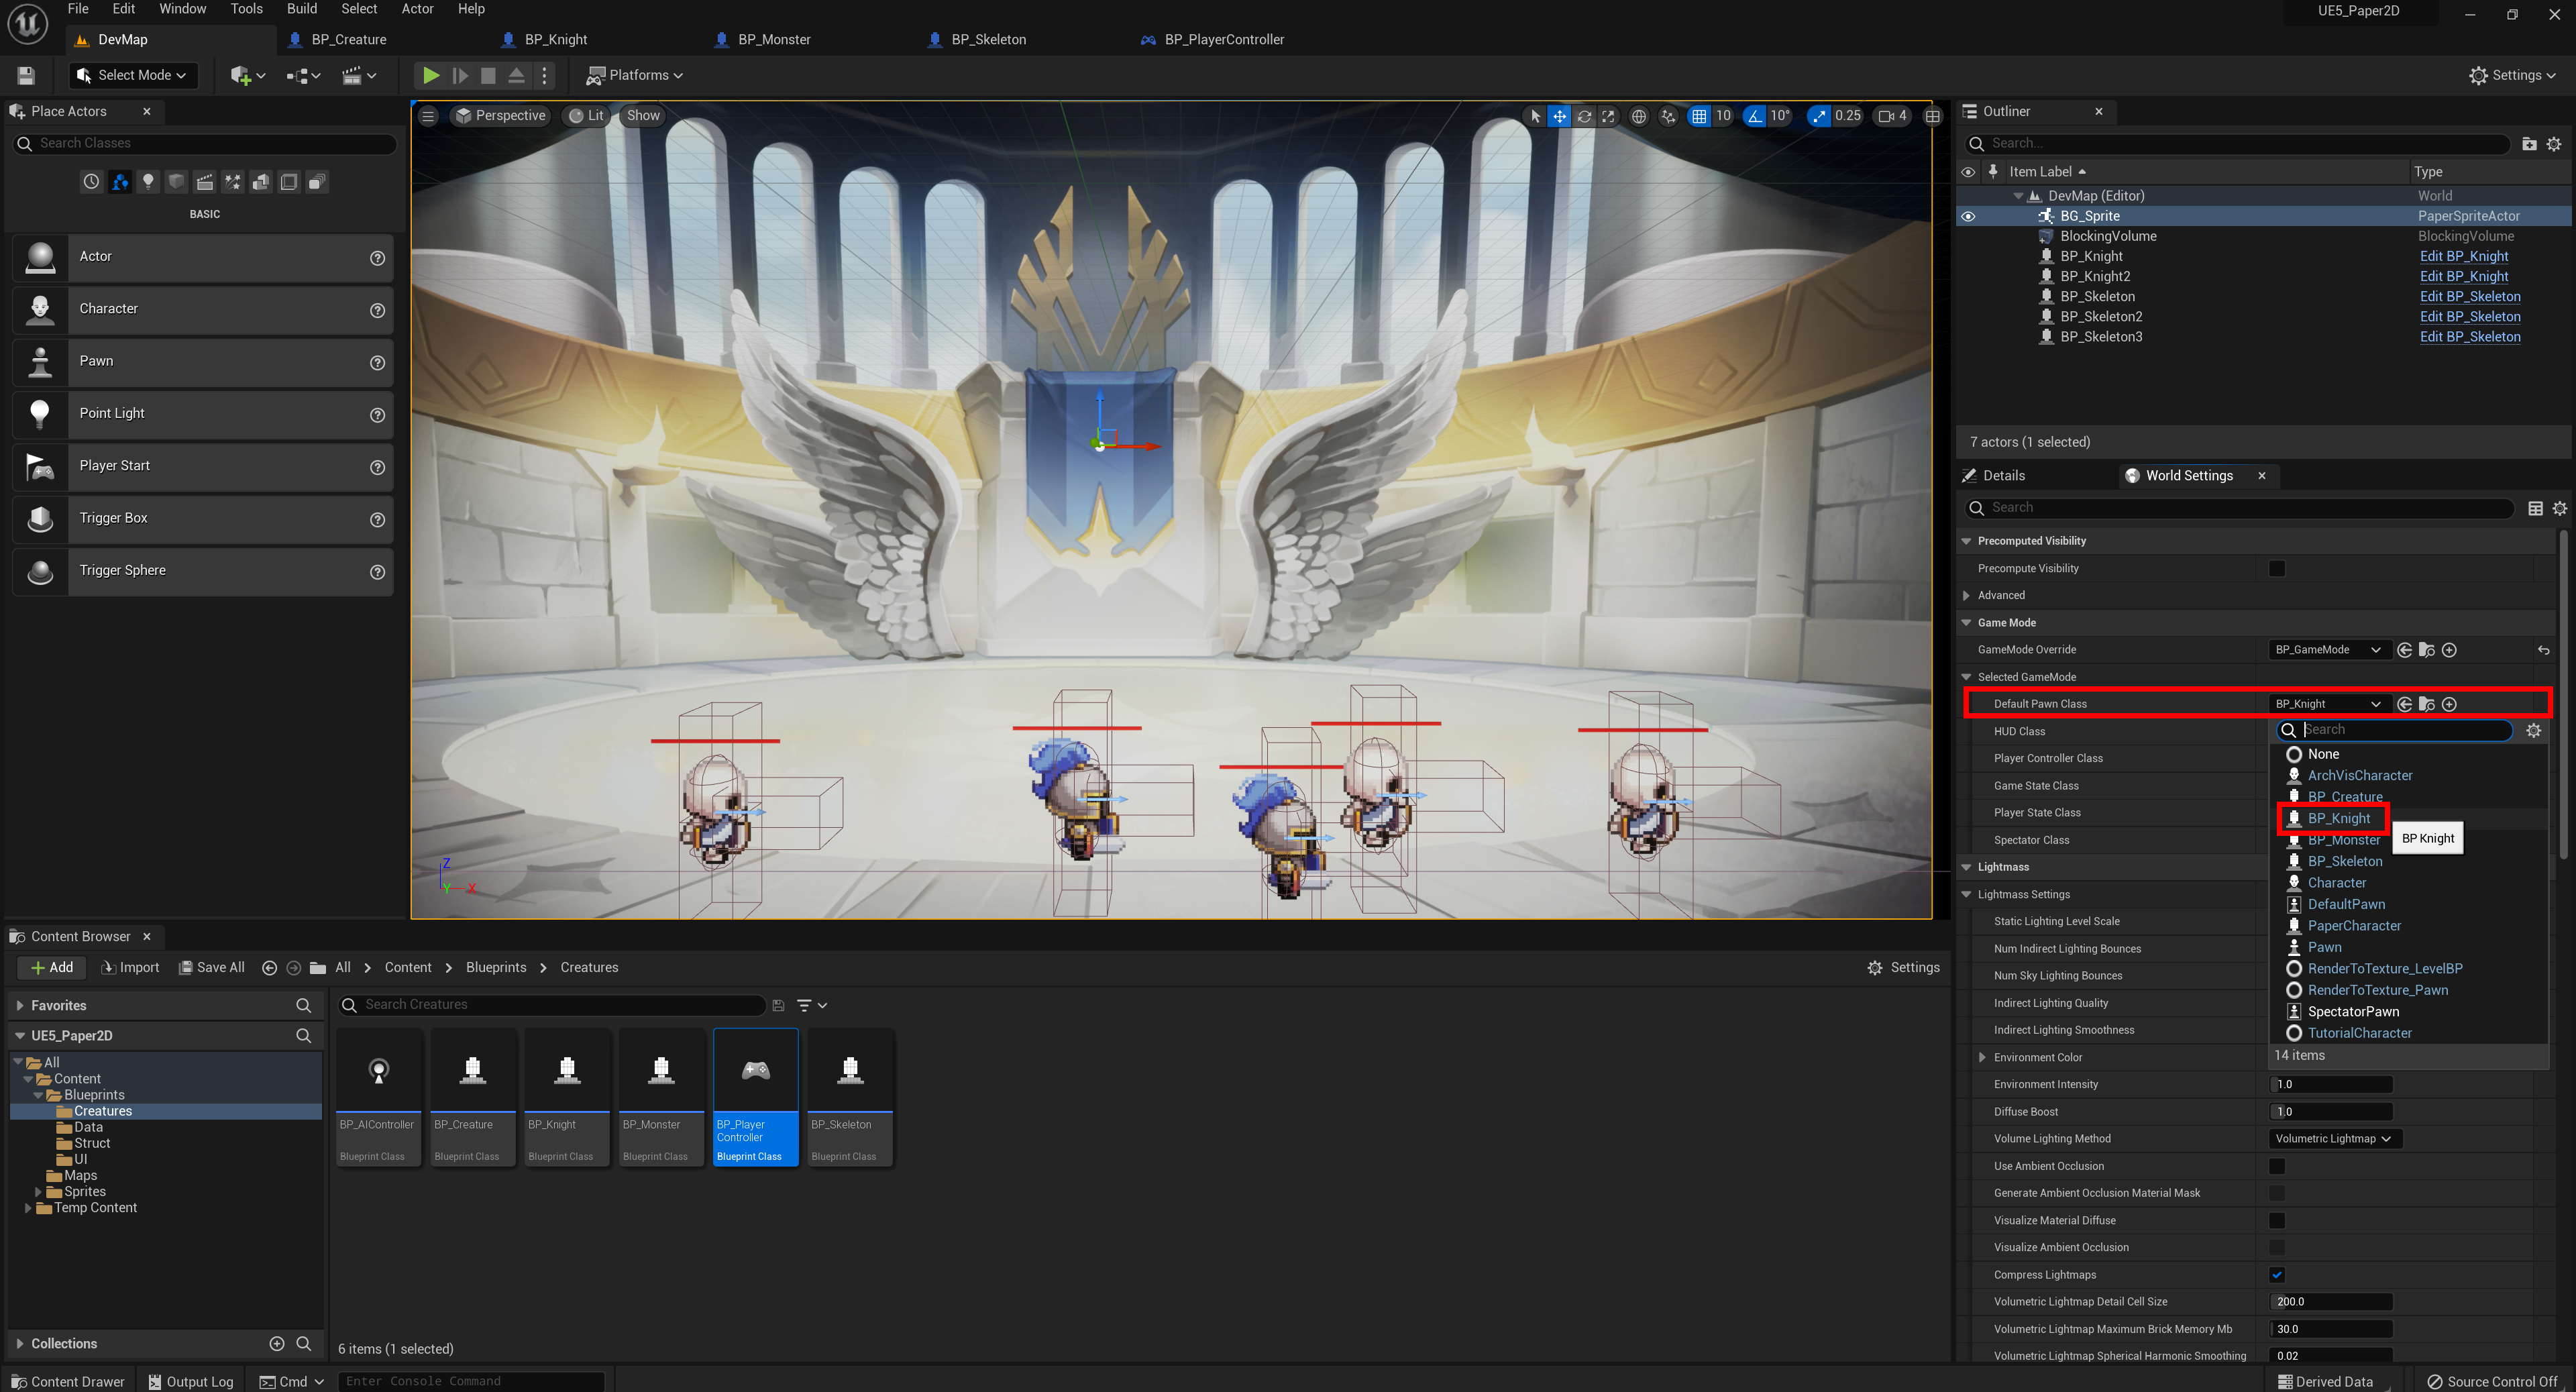Click the viewport layout maximize icon
Image resolution: width=2576 pixels, height=1392 pixels.
pos(1933,116)
